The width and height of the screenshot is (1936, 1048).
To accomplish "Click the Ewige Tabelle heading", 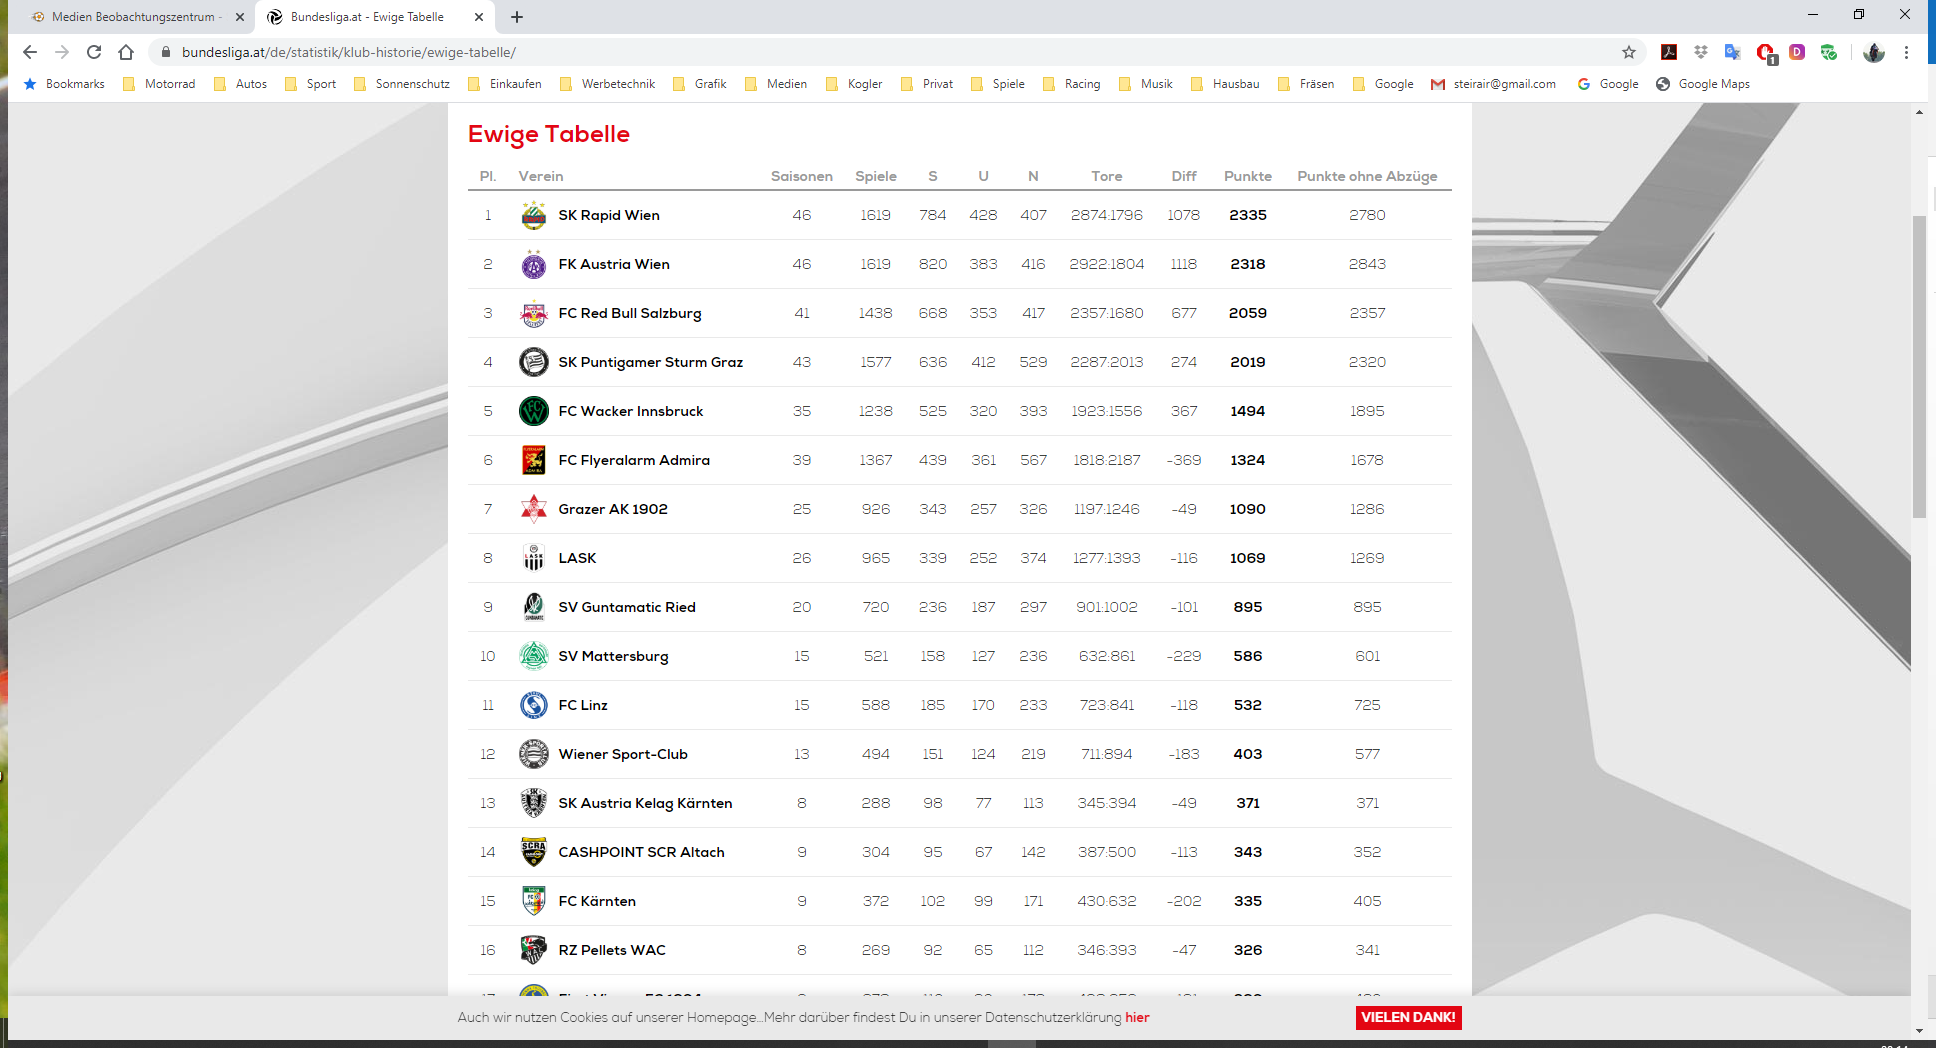I will point(549,134).
